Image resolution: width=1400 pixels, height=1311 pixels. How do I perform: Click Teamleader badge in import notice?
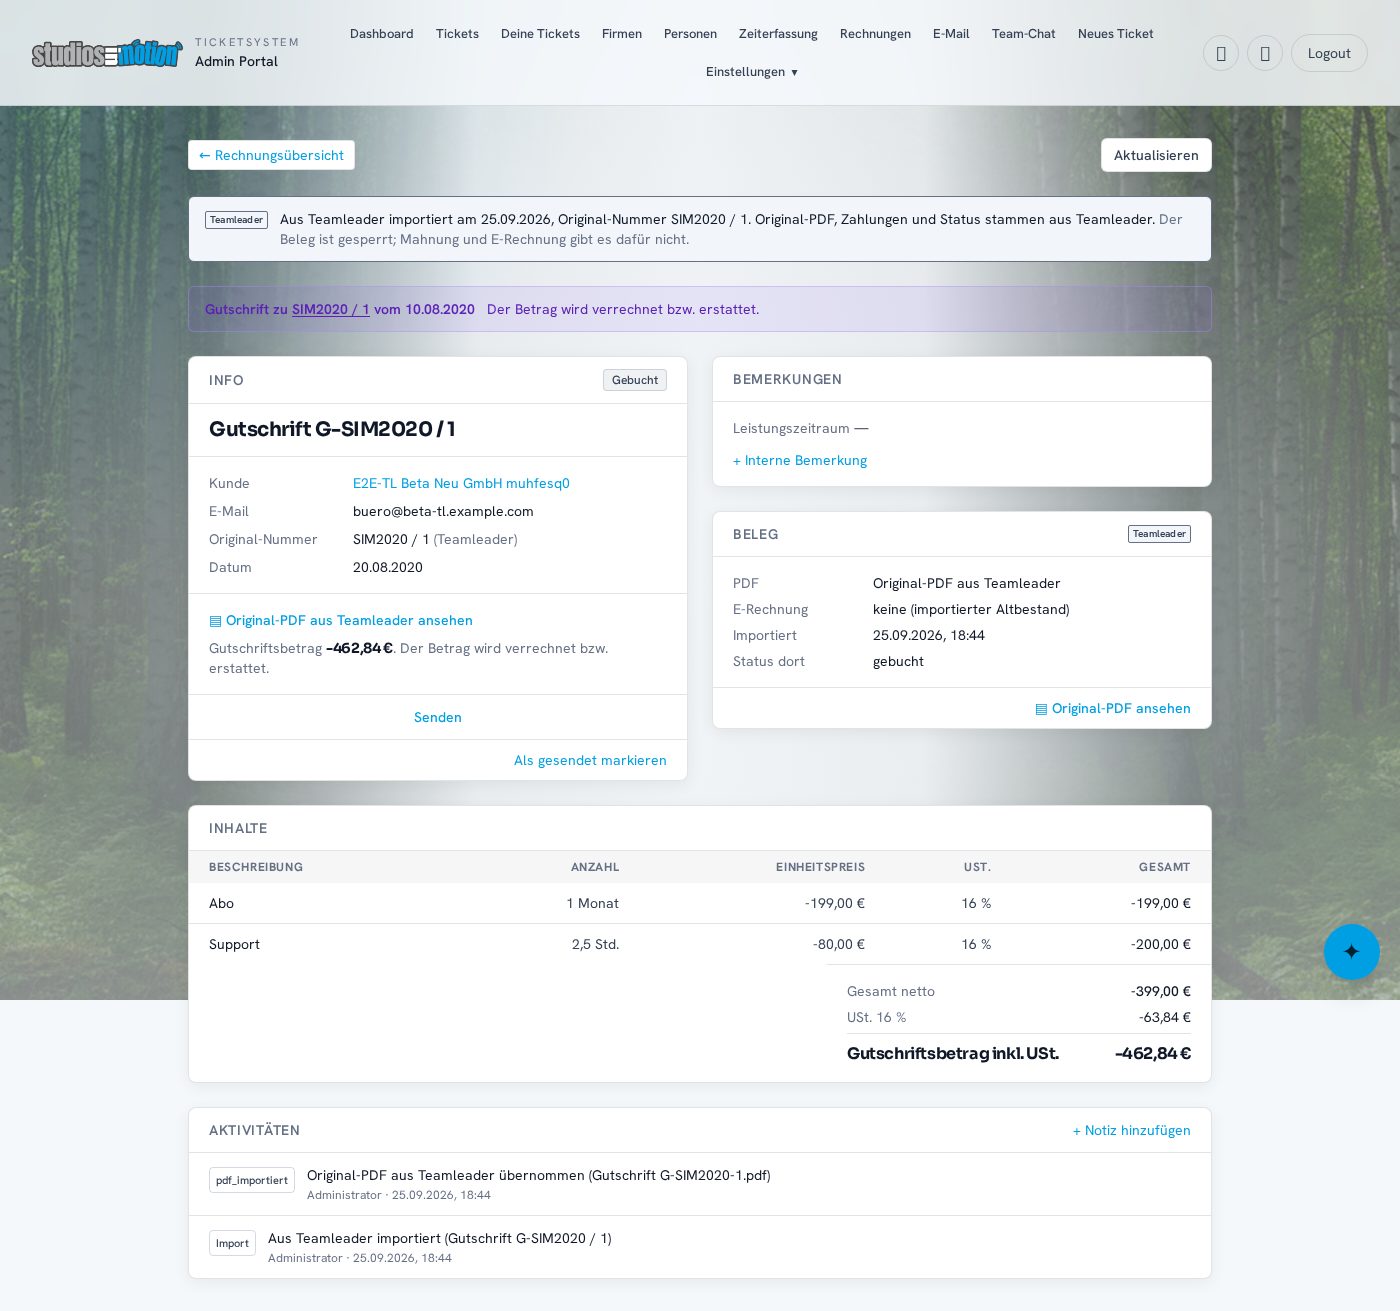click(x=236, y=220)
